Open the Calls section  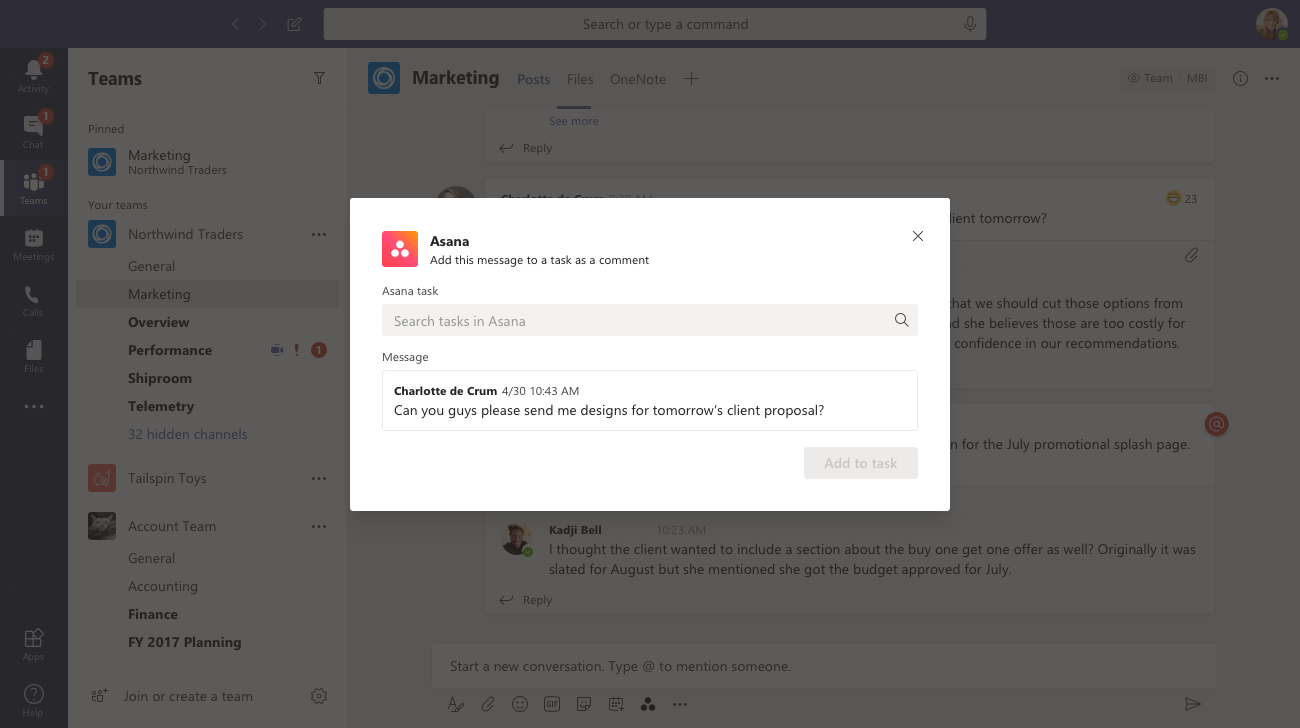(x=33, y=299)
